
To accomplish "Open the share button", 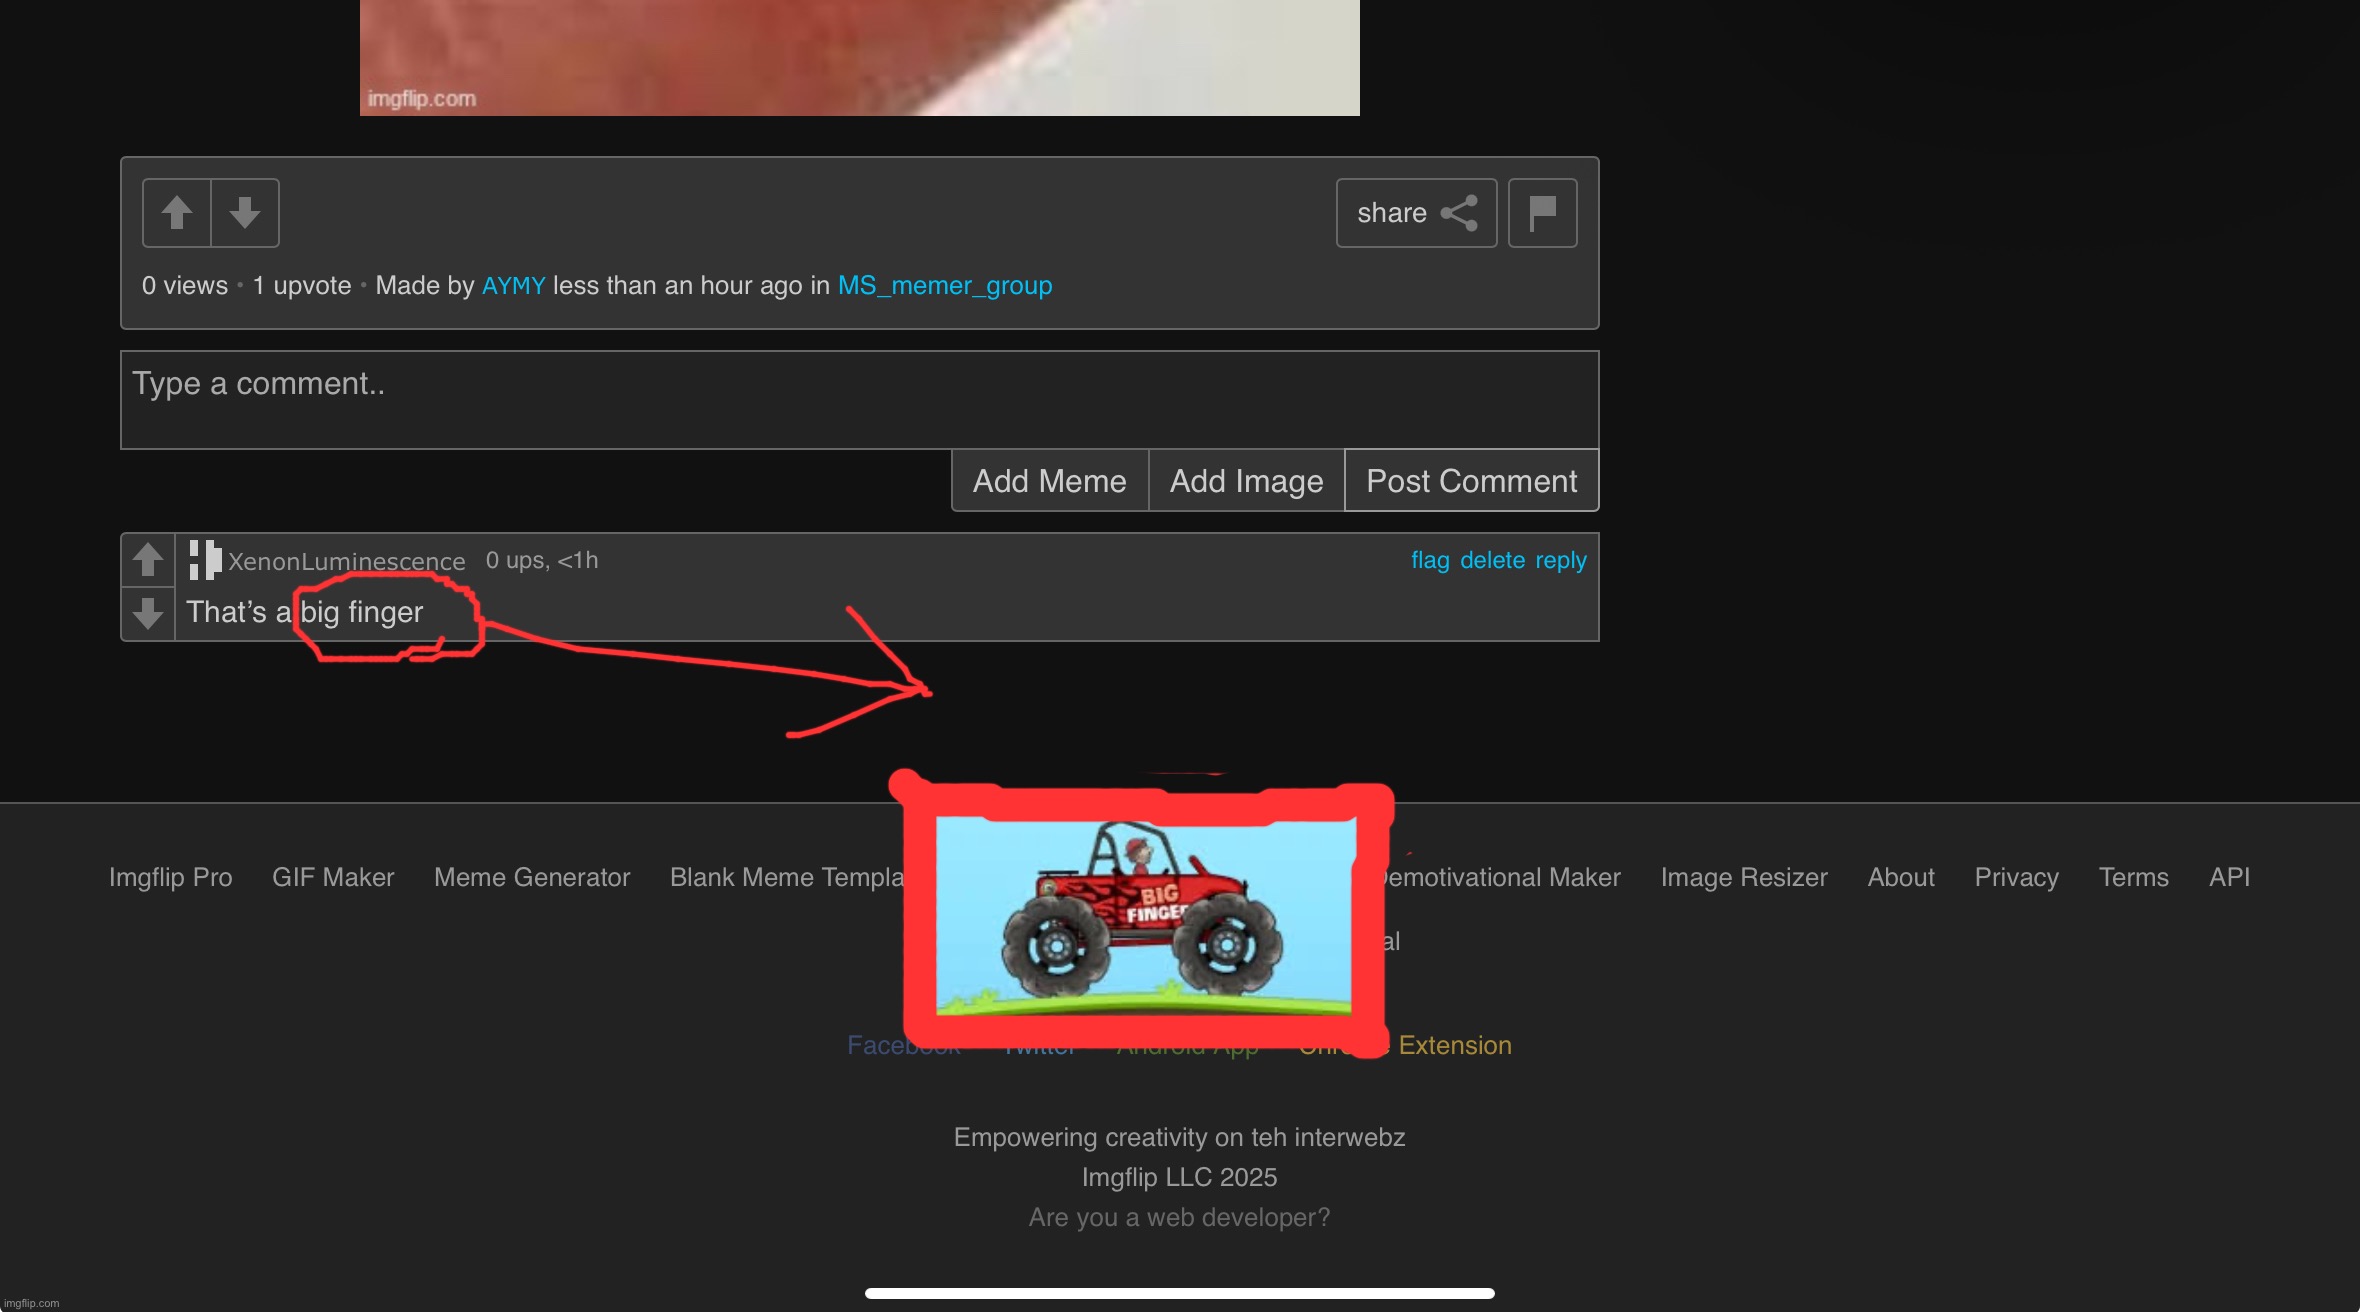I will 1416,213.
